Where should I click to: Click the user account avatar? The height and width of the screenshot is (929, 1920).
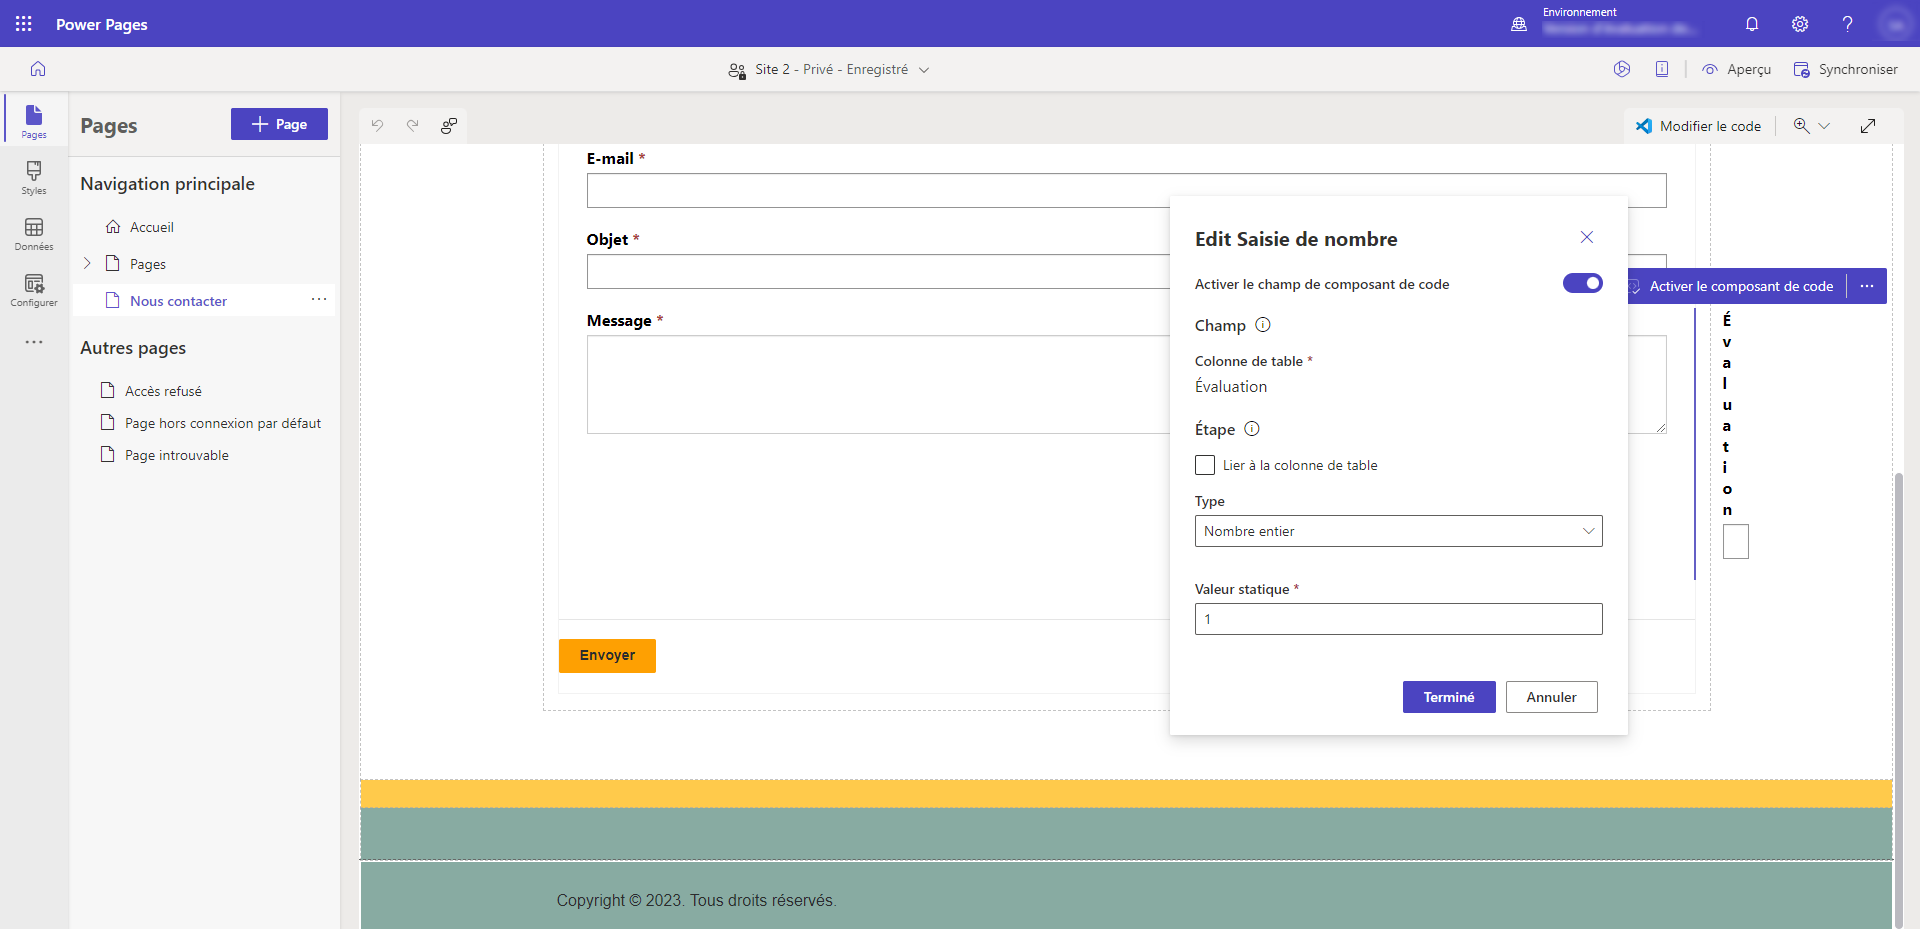click(x=1895, y=24)
